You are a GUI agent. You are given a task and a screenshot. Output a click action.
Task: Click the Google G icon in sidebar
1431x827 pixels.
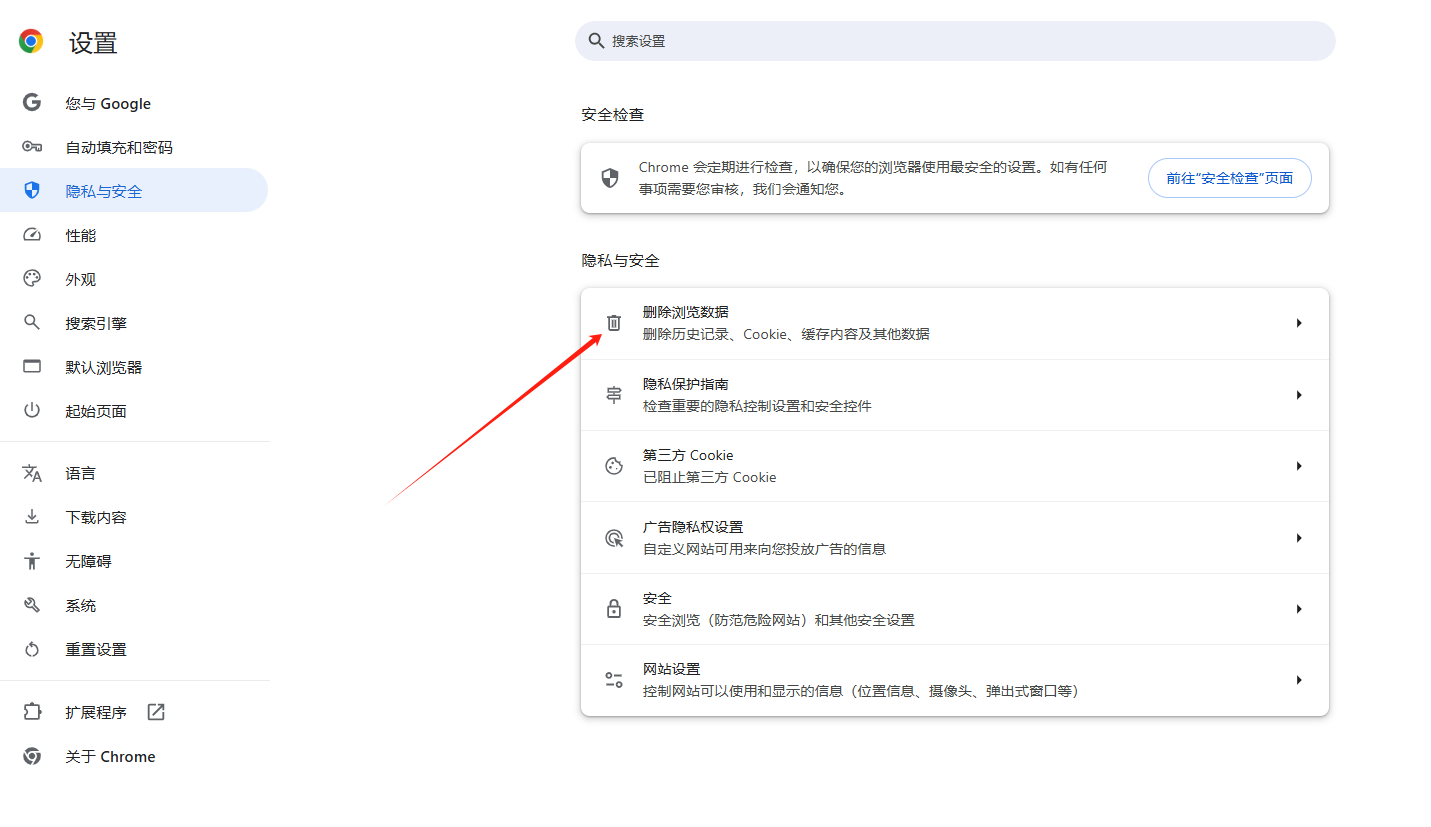pos(32,103)
